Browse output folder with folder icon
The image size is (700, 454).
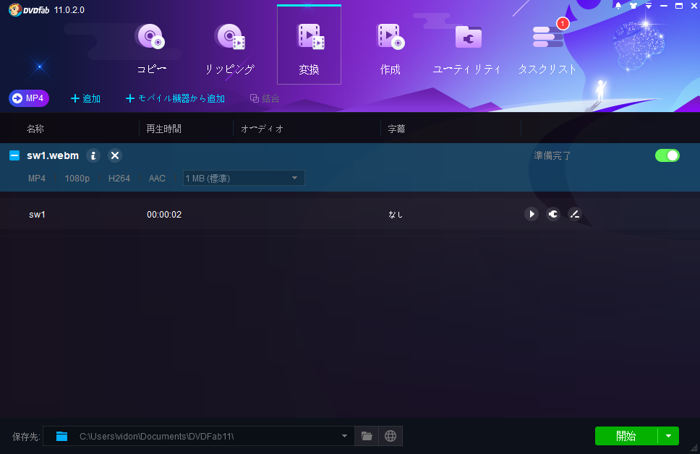pyautogui.click(x=367, y=436)
